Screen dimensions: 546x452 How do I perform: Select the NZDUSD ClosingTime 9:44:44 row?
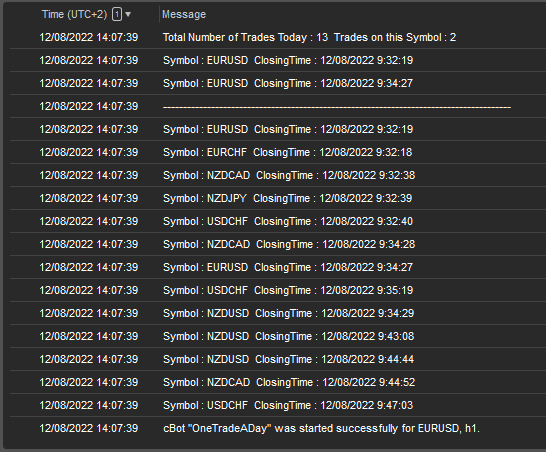point(278,359)
